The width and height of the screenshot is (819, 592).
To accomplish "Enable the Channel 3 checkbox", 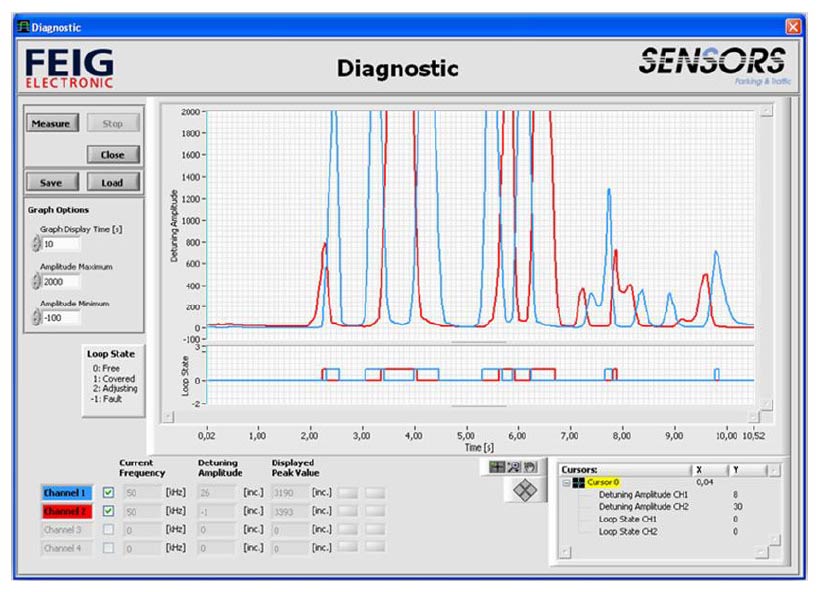I will click(108, 529).
